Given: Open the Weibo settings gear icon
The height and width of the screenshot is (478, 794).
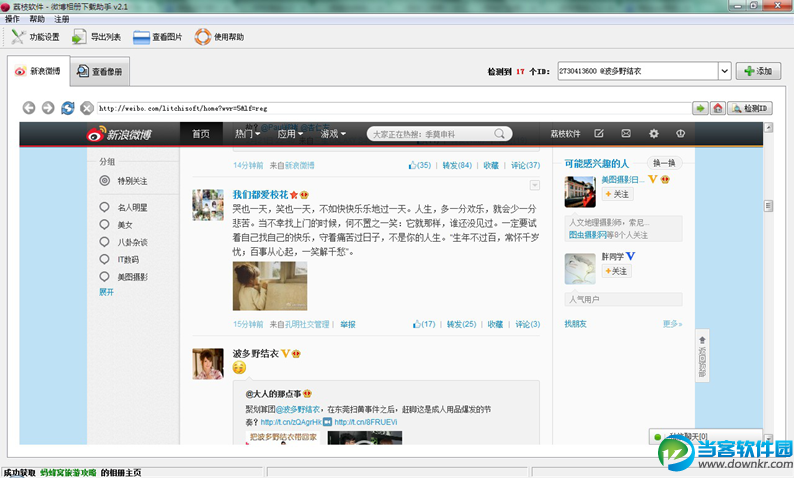Looking at the screenshot, I should coord(654,133).
